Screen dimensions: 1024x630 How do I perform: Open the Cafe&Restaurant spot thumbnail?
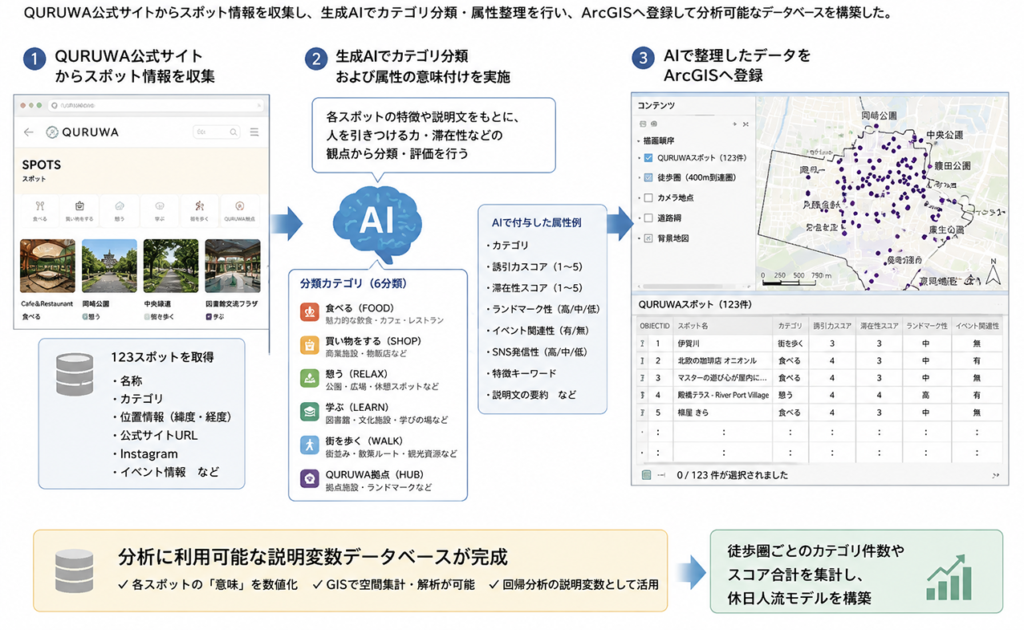48,266
